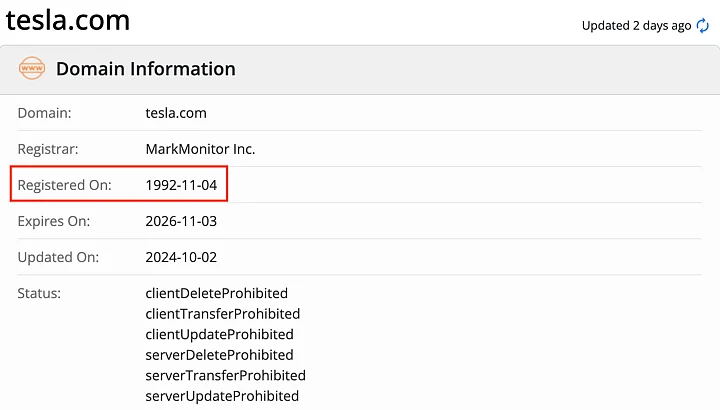The width and height of the screenshot is (720, 410).
Task: Click the Status label
Action: point(40,293)
